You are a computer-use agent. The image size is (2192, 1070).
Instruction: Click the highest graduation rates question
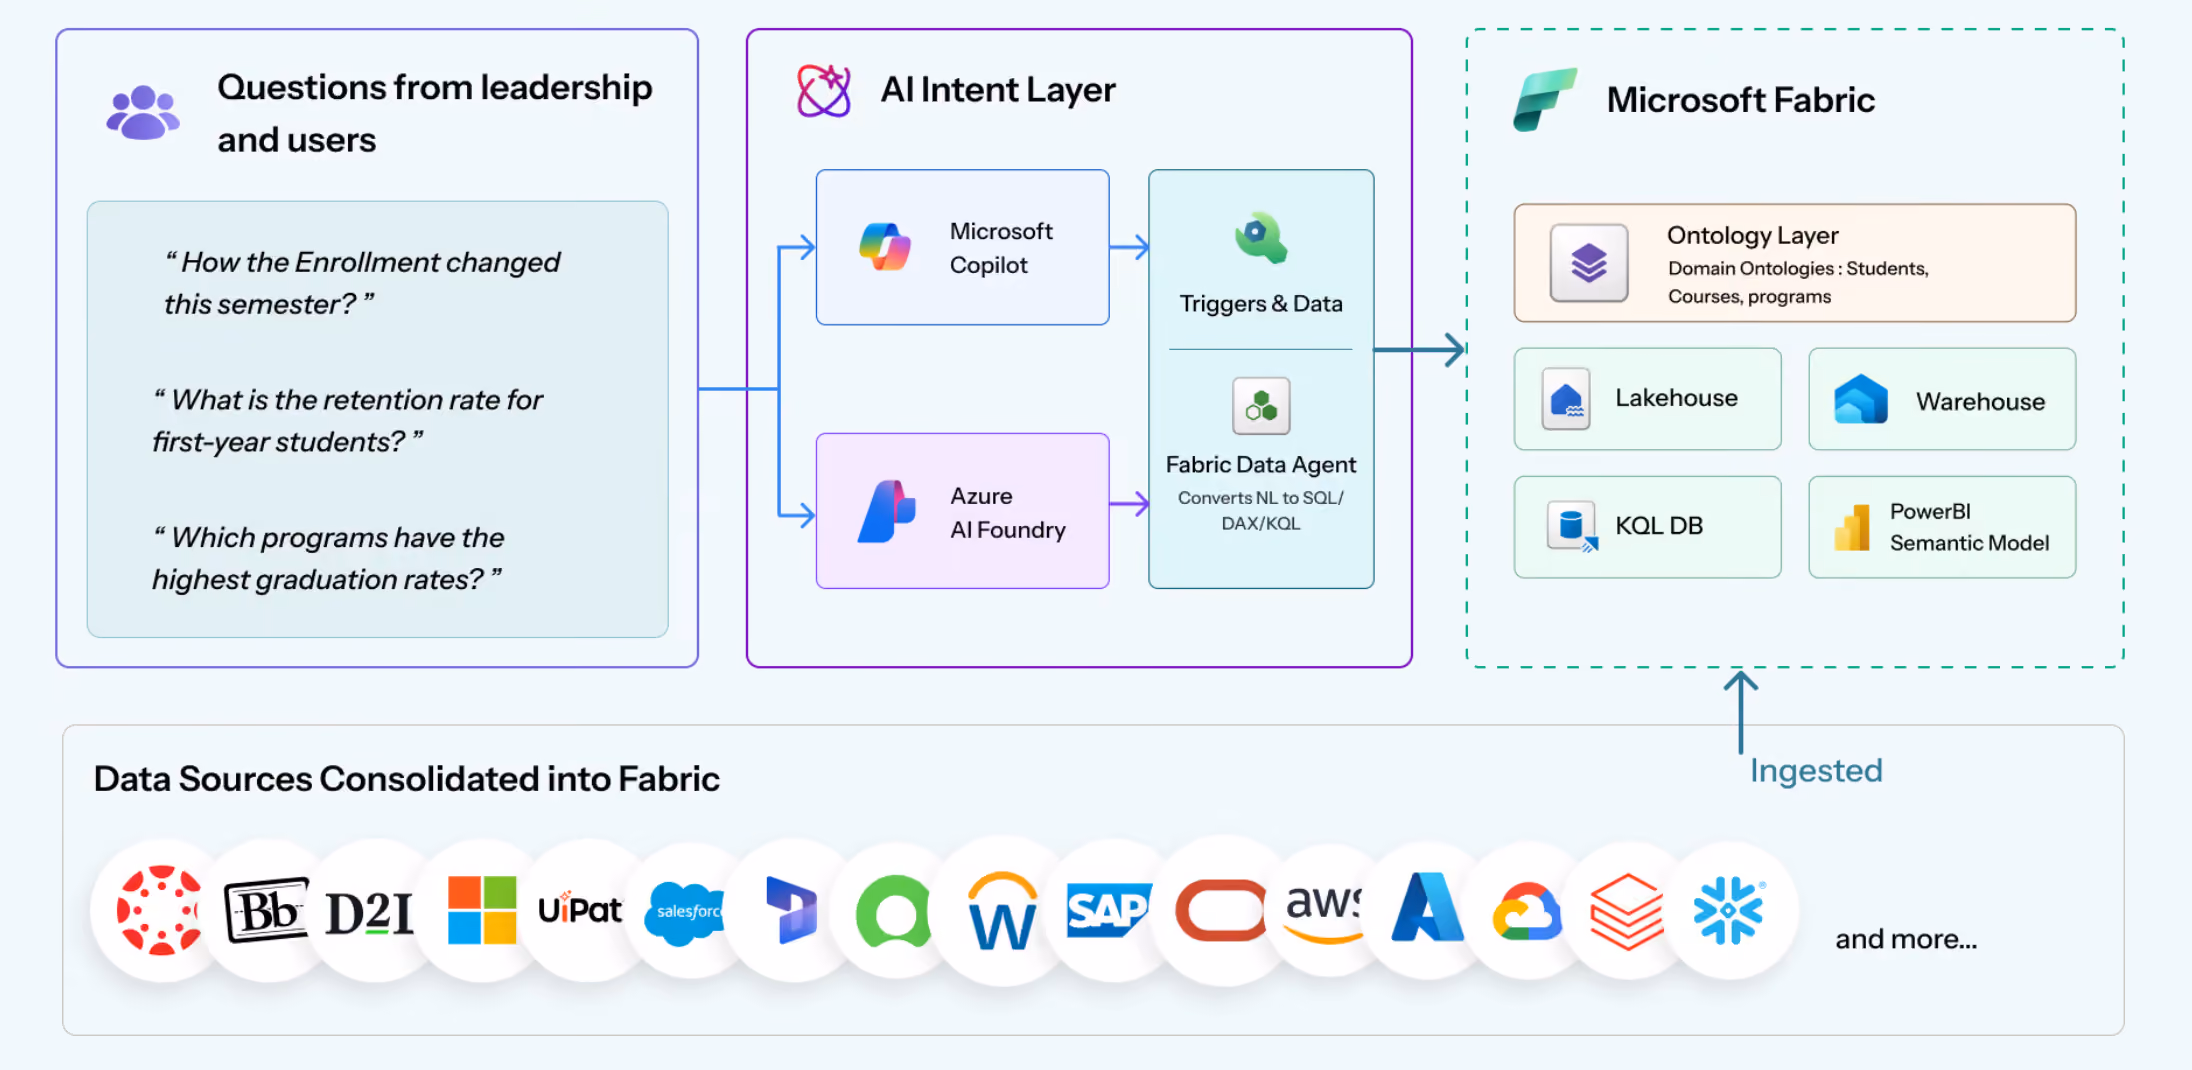(327, 559)
